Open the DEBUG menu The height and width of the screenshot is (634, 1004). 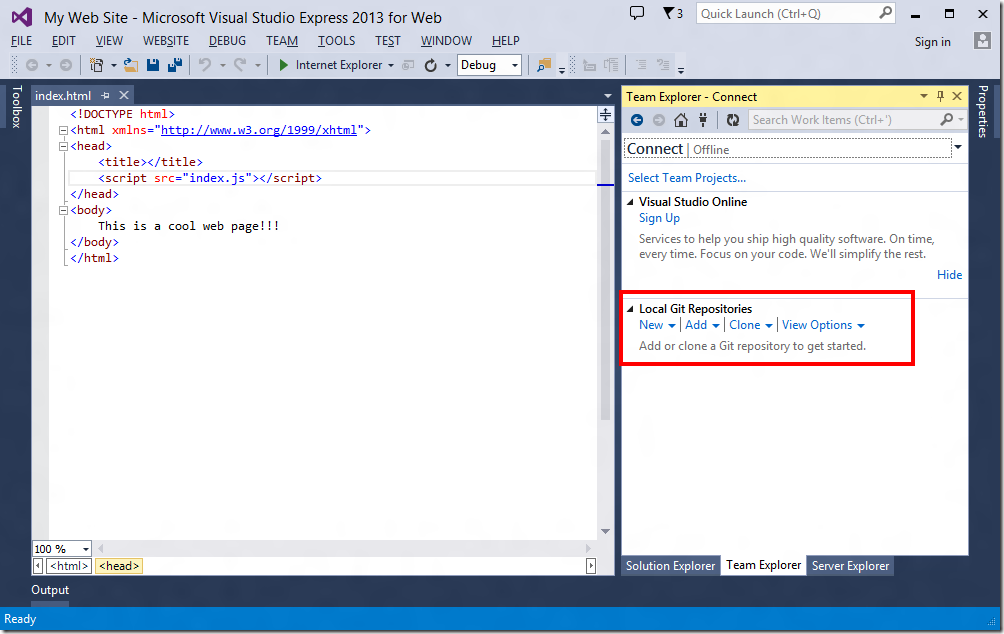click(227, 41)
